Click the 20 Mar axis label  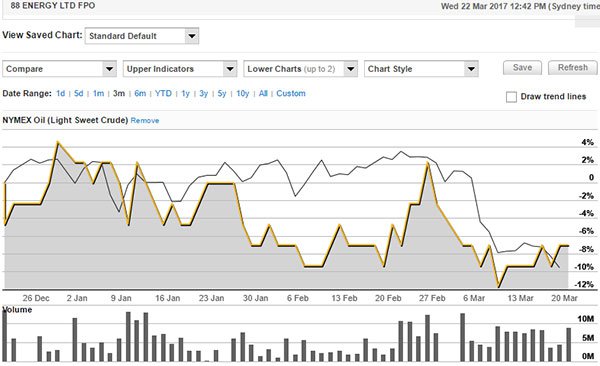[564, 298]
